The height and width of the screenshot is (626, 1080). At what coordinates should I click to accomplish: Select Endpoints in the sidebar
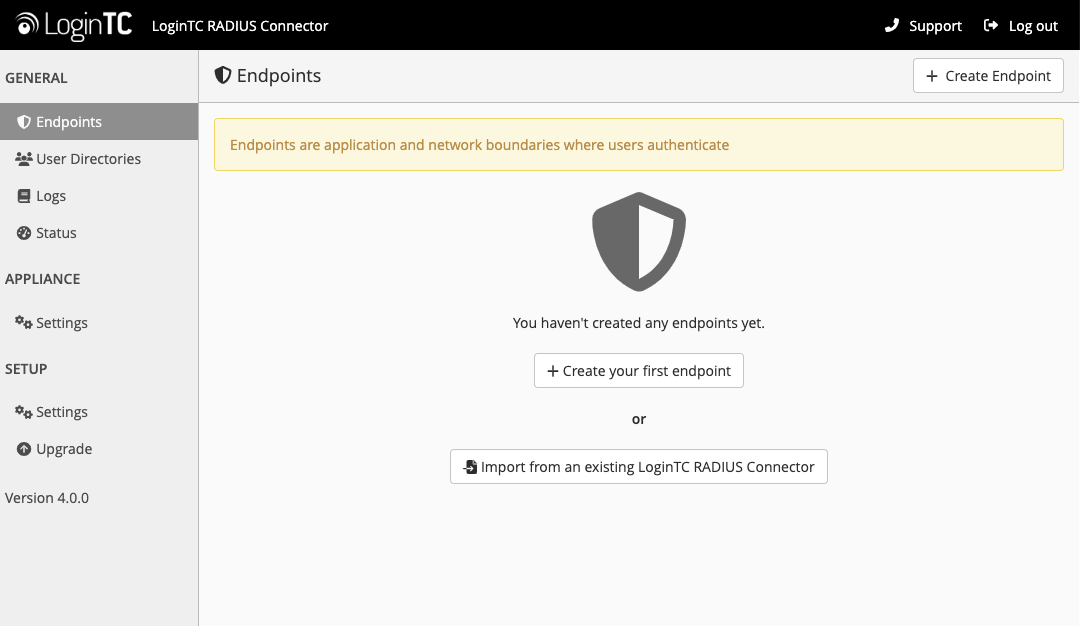pos(99,122)
